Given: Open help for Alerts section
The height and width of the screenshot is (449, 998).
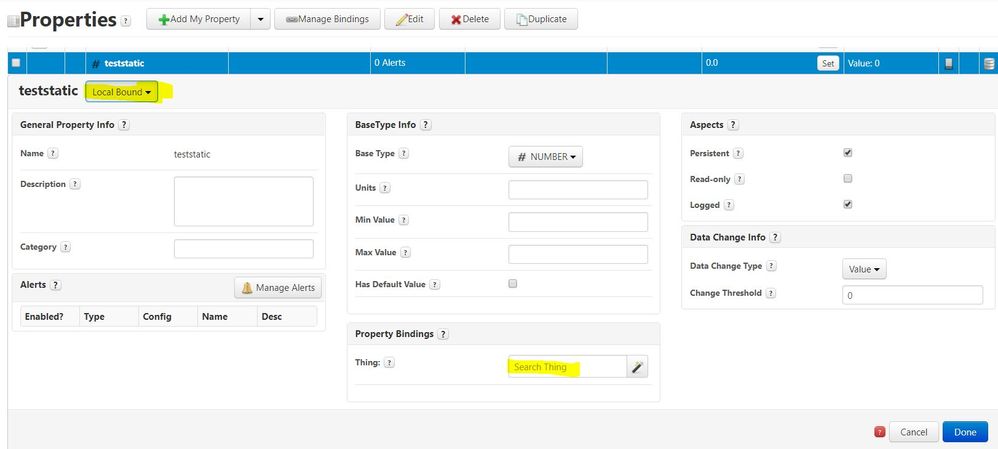Looking at the screenshot, I should click(55, 285).
